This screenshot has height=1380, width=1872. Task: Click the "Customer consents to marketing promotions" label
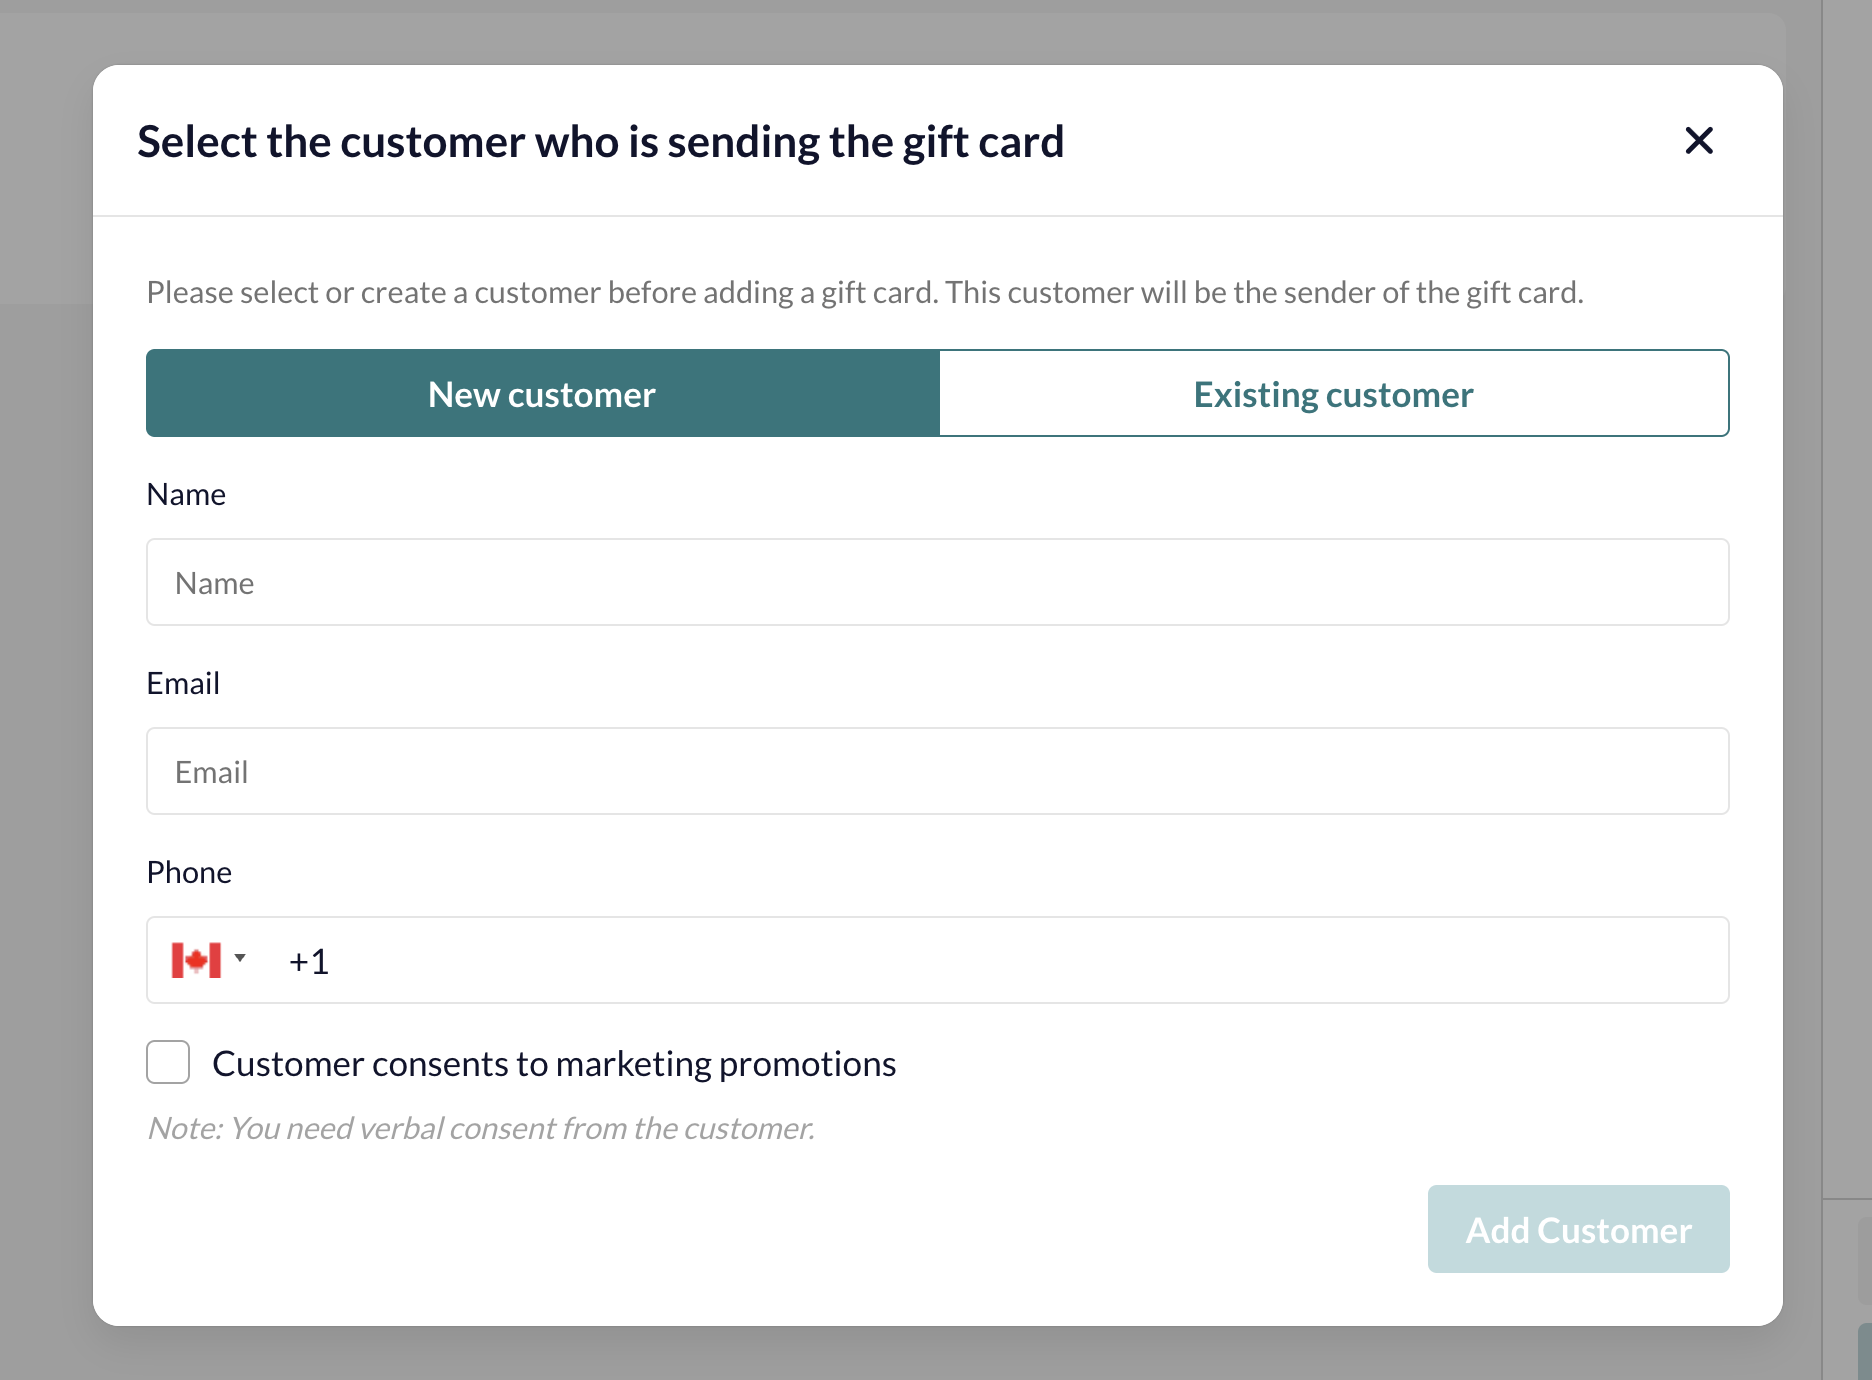click(554, 1064)
